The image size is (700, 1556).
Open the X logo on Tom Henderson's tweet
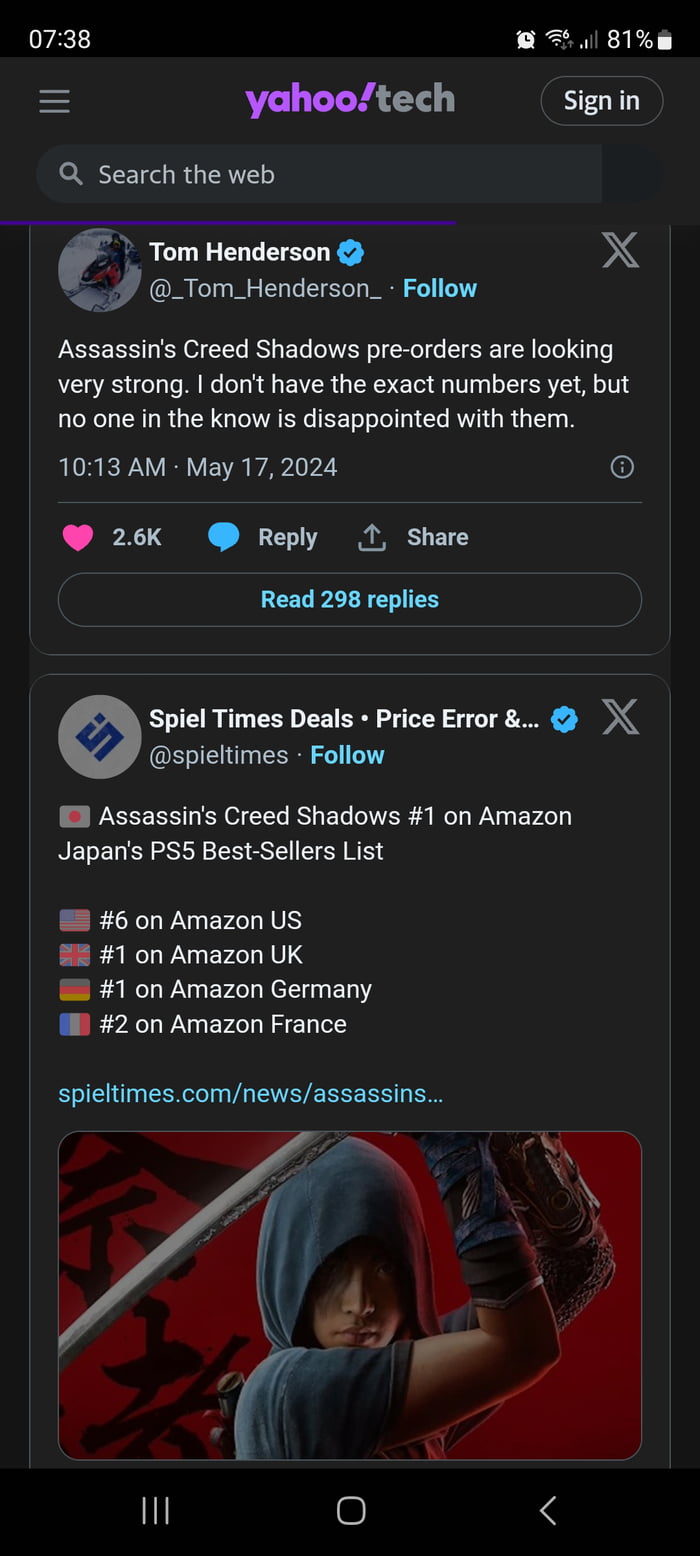click(620, 251)
